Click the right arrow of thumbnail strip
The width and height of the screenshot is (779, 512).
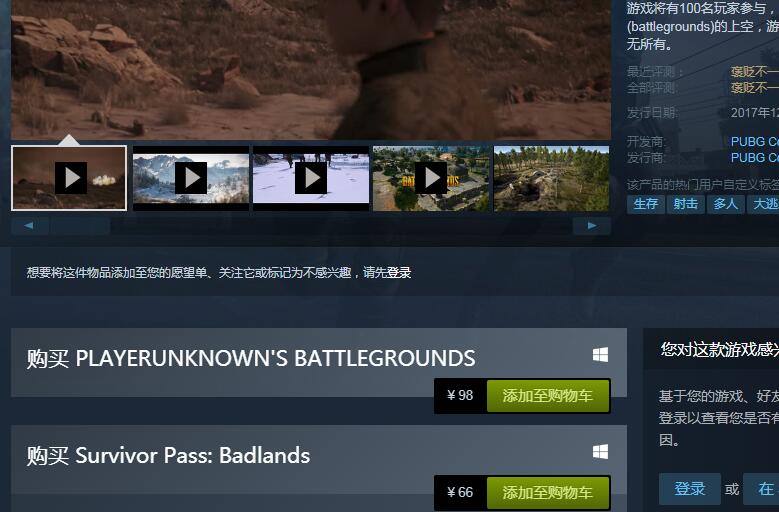(592, 225)
